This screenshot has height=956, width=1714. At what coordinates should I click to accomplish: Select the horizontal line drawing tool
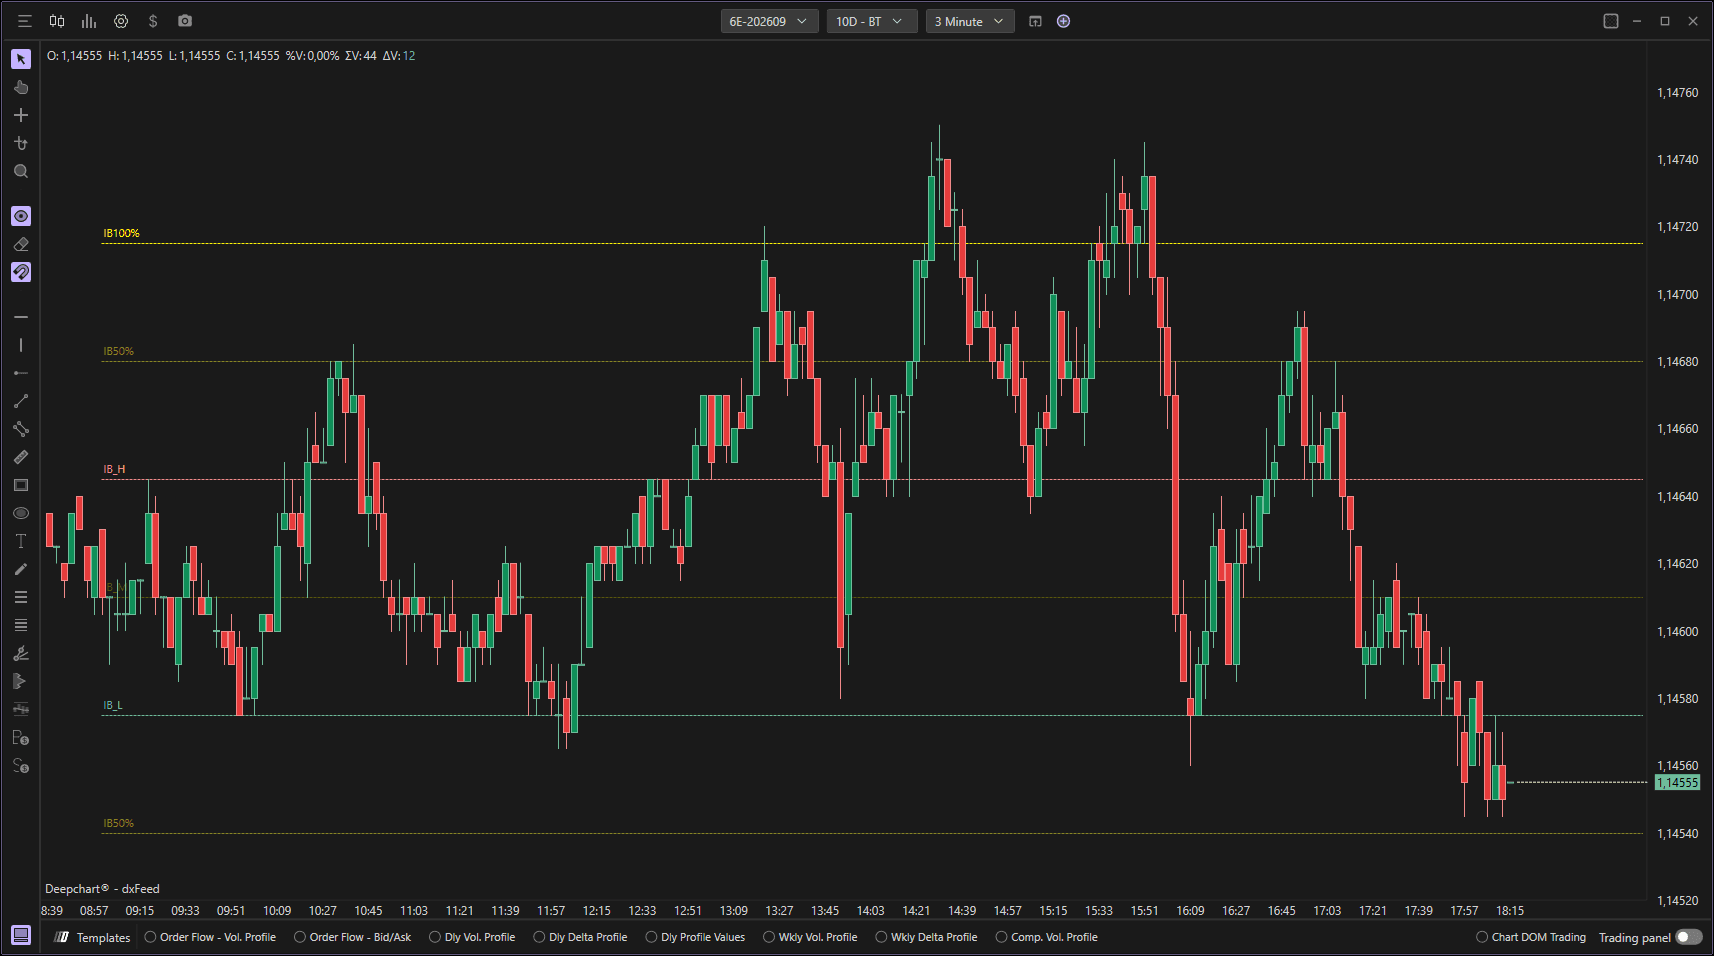(21, 317)
